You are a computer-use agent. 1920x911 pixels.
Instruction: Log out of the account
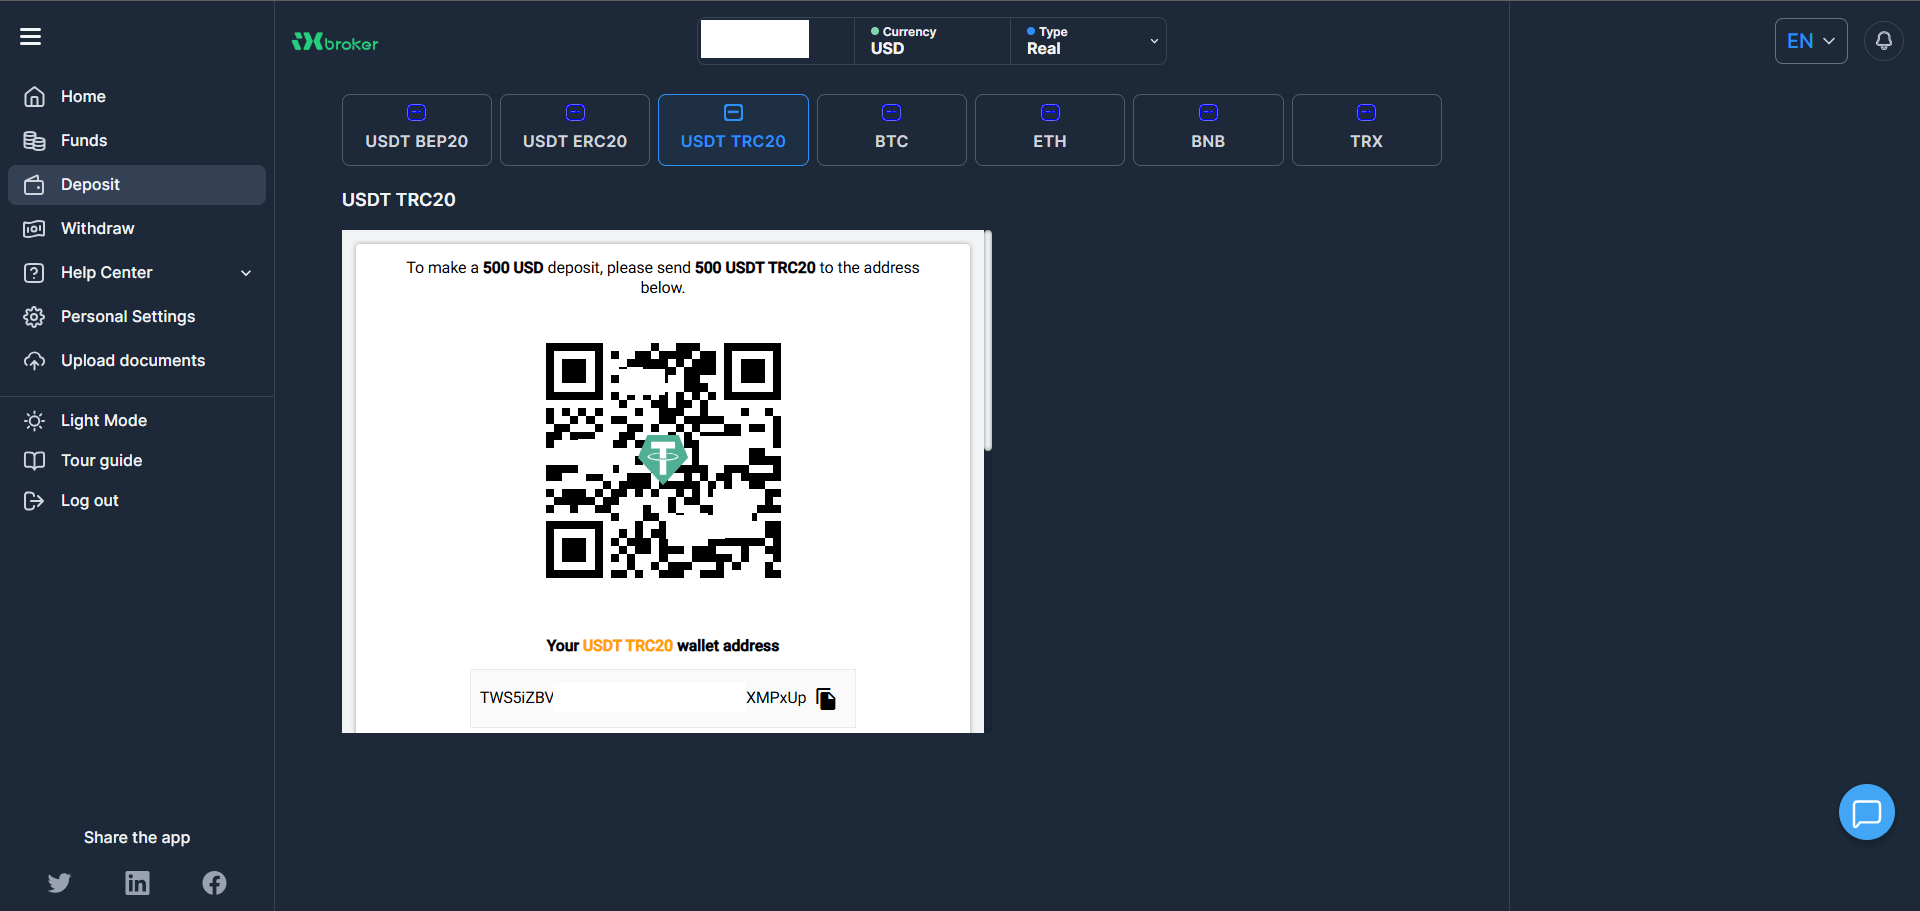(90, 501)
